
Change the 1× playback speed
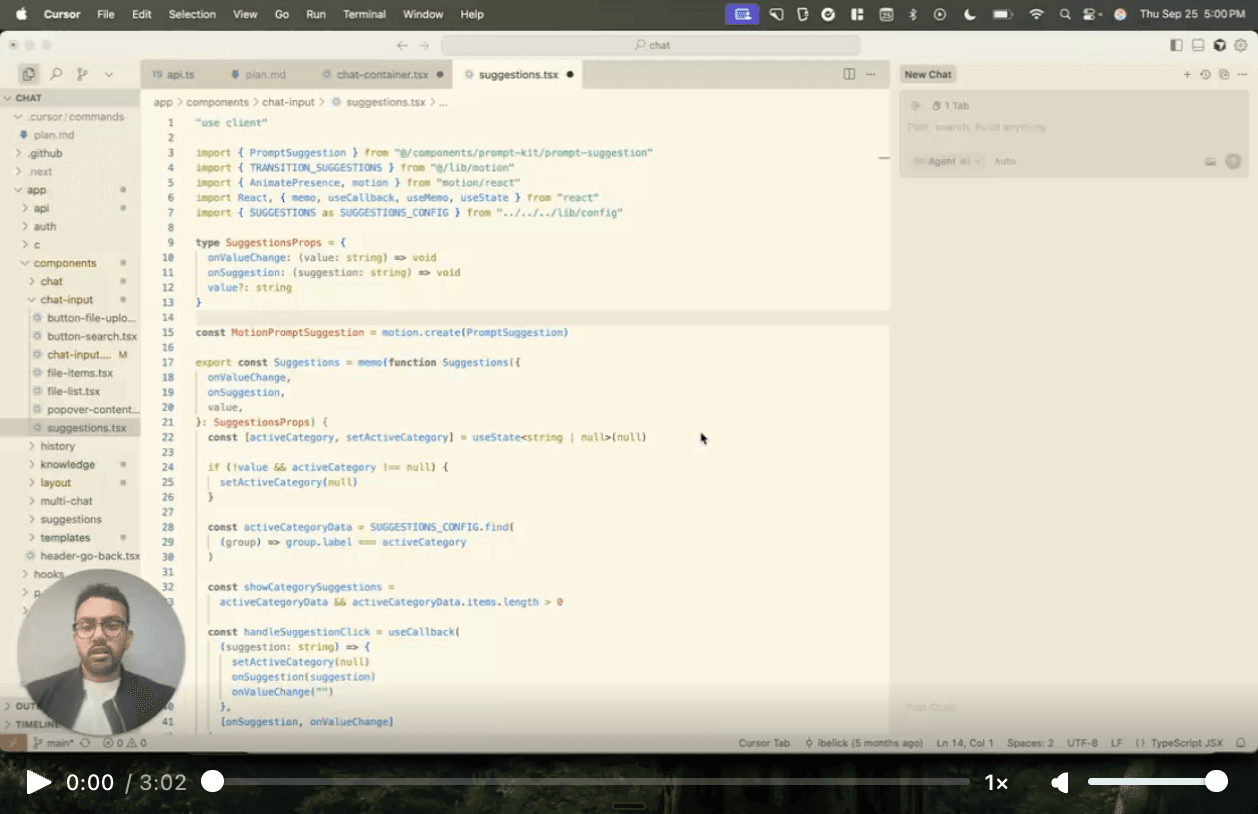[996, 782]
